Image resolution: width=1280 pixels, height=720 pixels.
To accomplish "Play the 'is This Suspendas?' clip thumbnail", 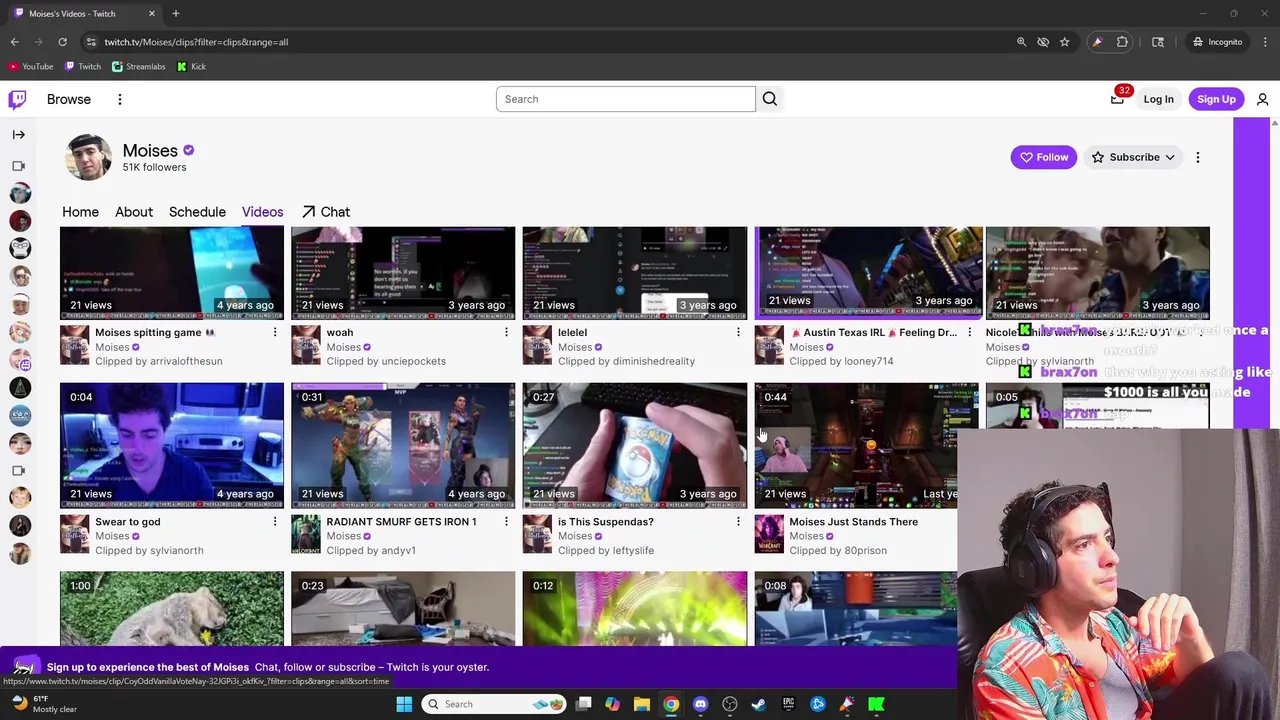I will 635,446.
